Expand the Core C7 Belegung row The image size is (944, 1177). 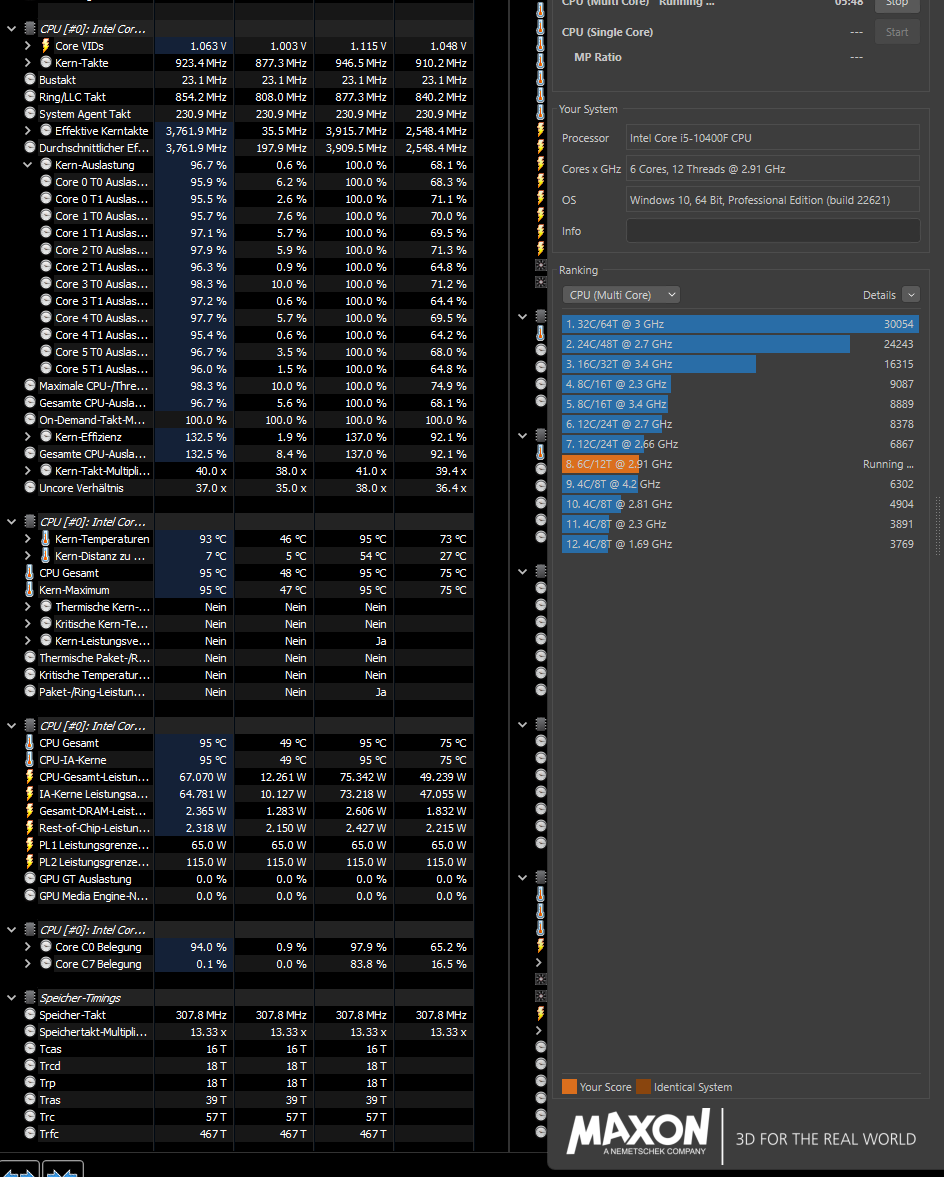click(x=28, y=964)
